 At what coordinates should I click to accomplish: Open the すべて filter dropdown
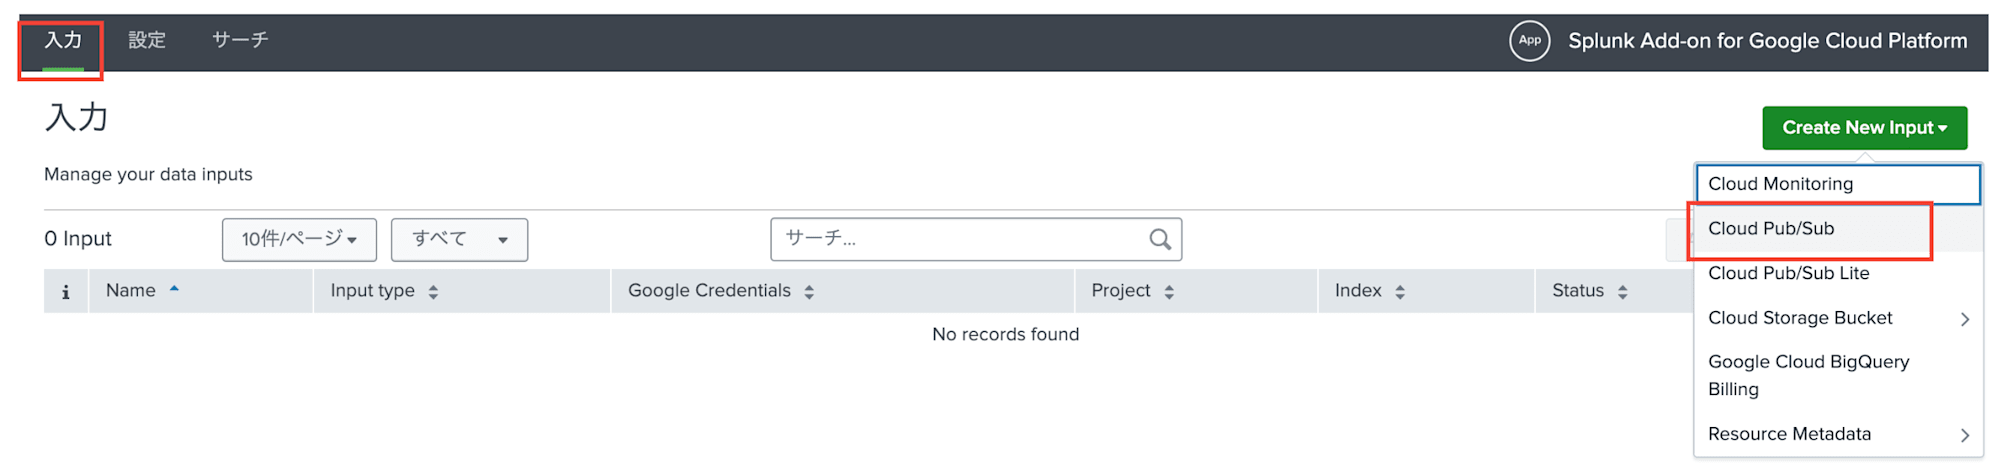pos(459,240)
